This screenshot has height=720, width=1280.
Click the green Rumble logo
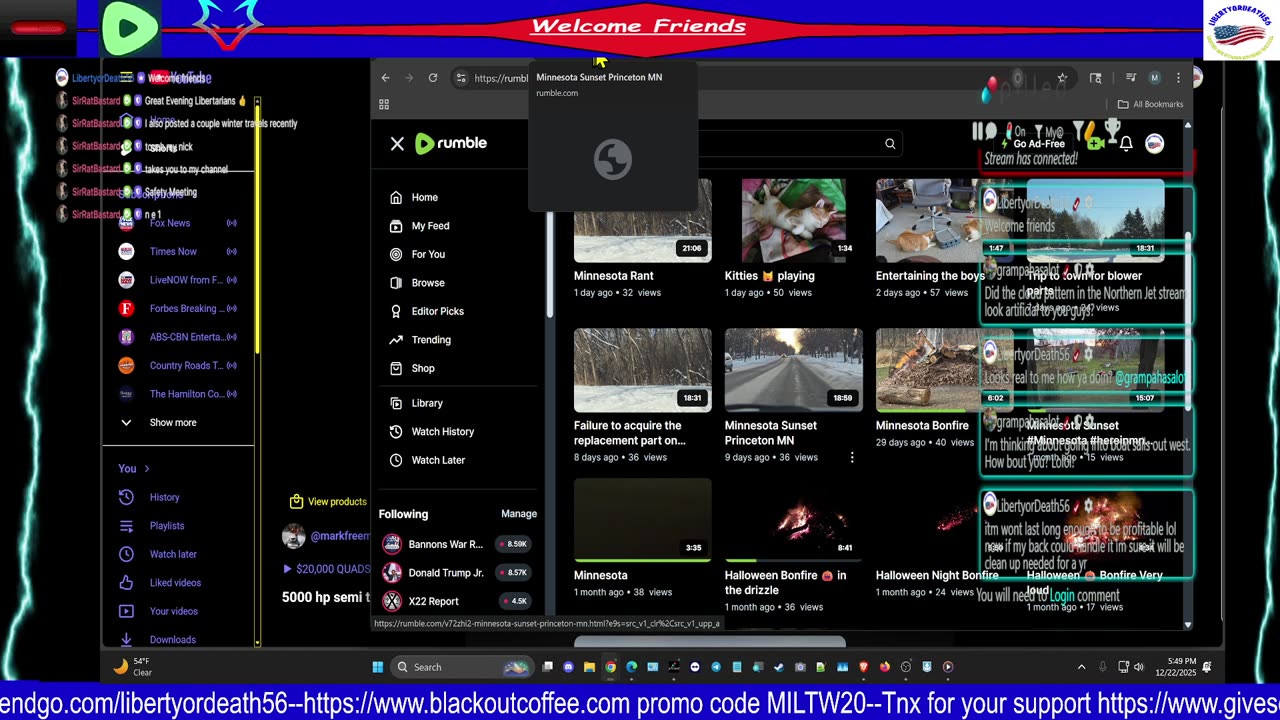[x=451, y=143]
